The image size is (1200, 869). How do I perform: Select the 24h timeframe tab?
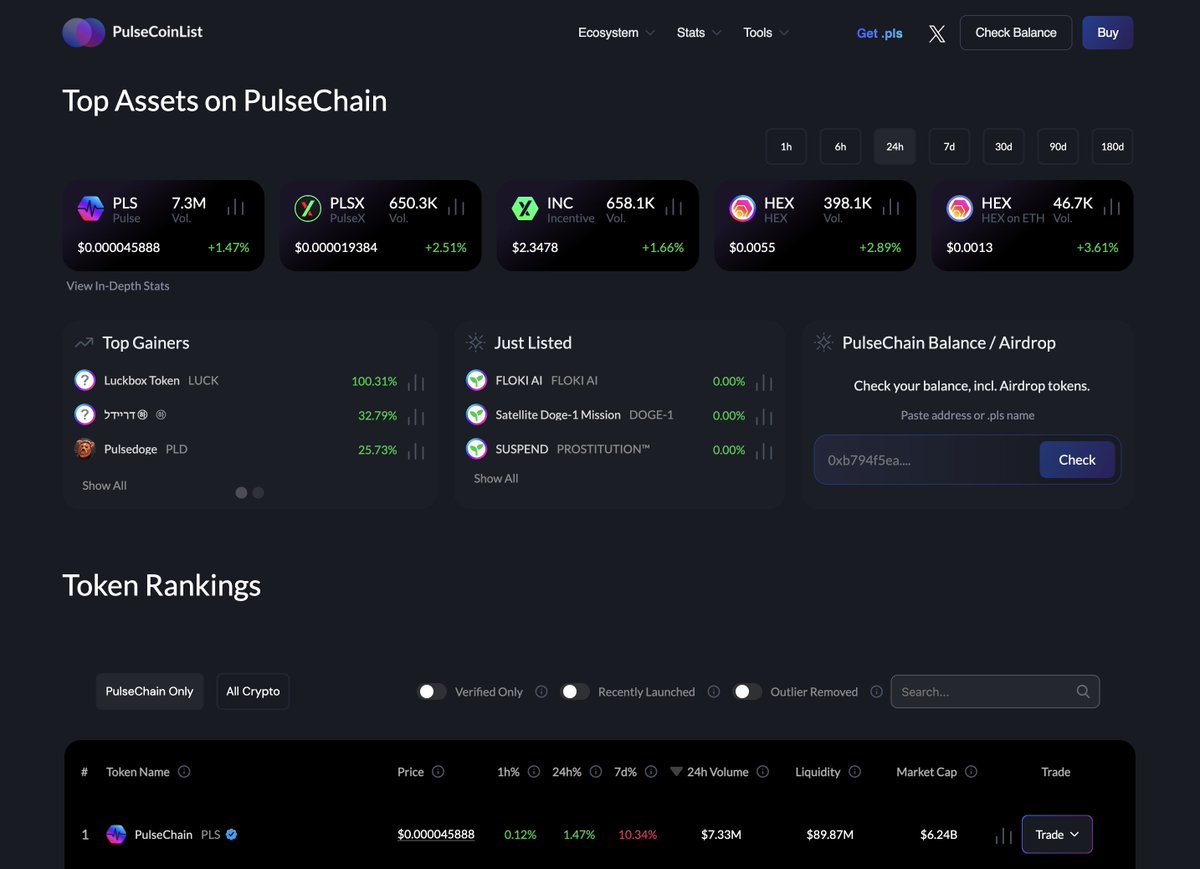point(895,147)
